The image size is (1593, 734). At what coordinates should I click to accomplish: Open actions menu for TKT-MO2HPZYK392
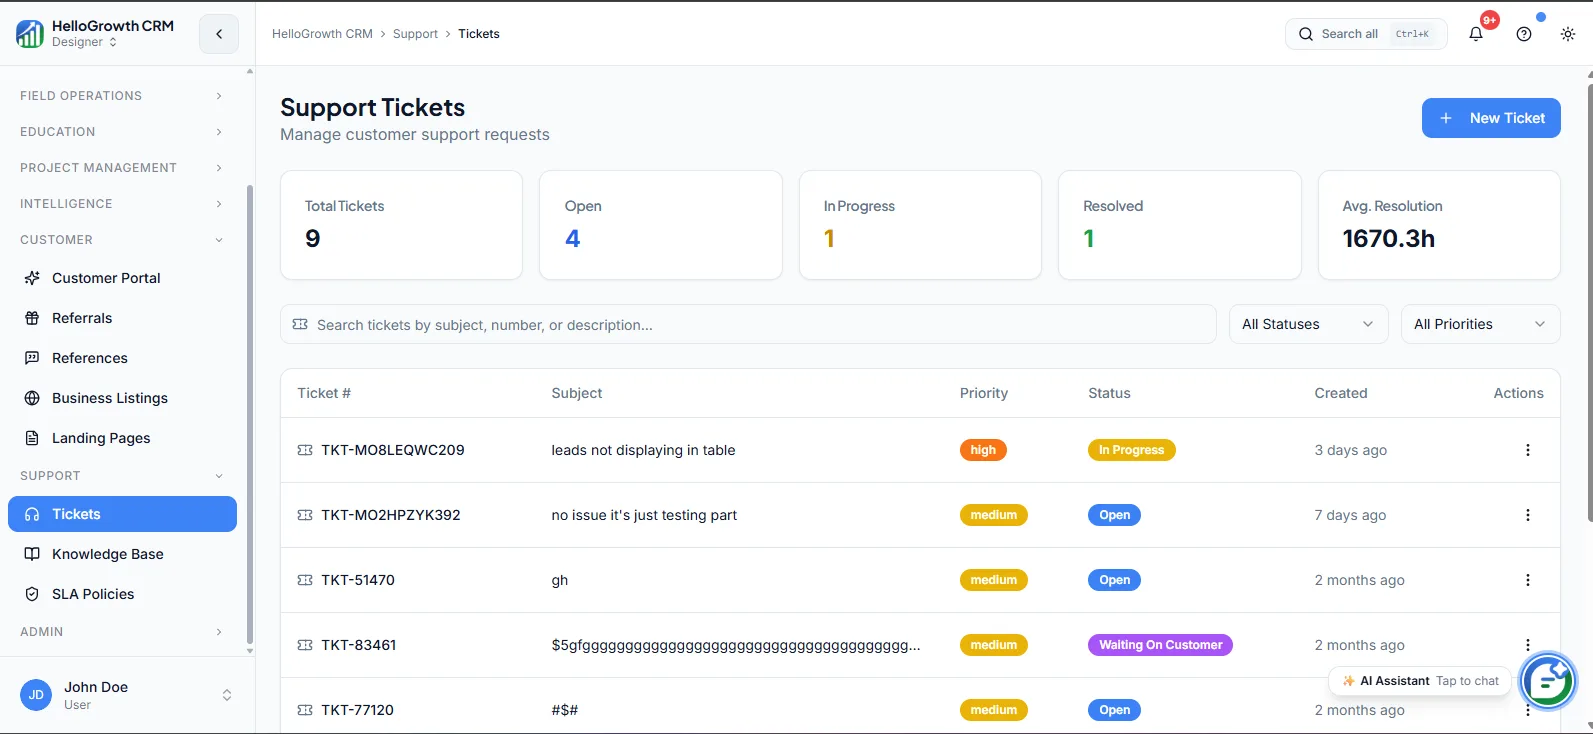click(x=1527, y=515)
